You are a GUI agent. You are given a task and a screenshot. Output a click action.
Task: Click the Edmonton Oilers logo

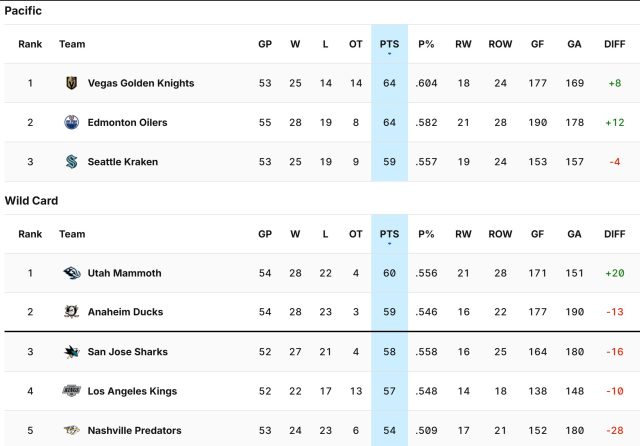click(72, 122)
